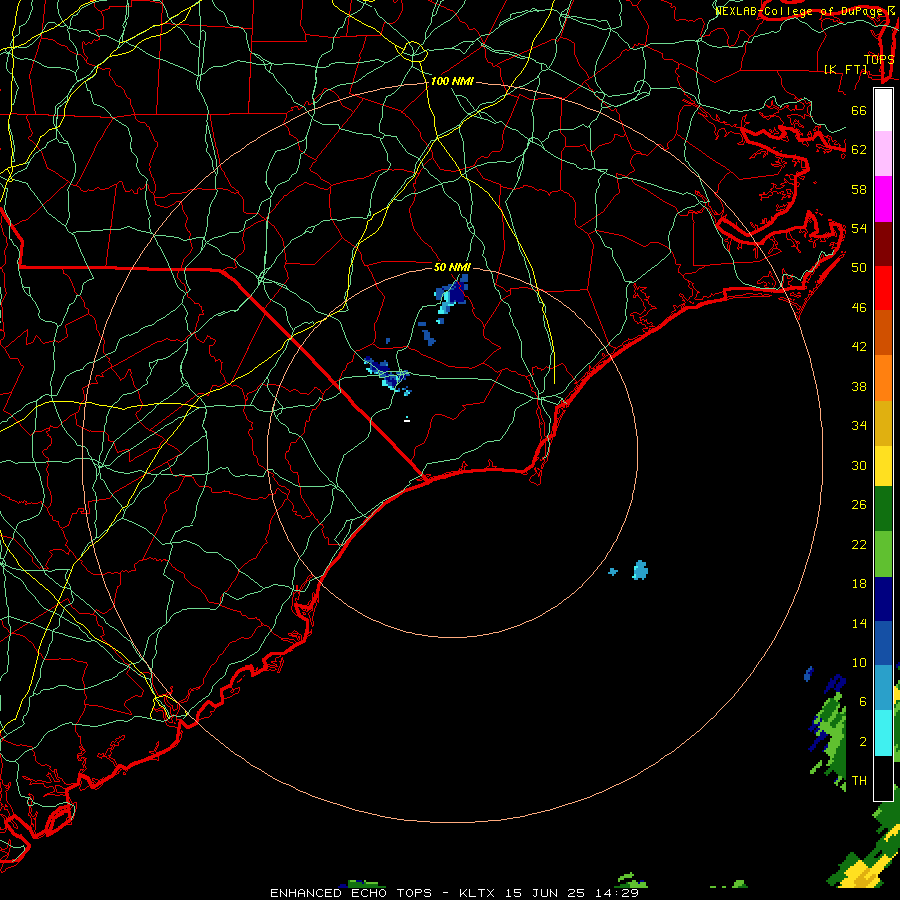Click the legend value '18'
This screenshot has width=900, height=900.
859,584
